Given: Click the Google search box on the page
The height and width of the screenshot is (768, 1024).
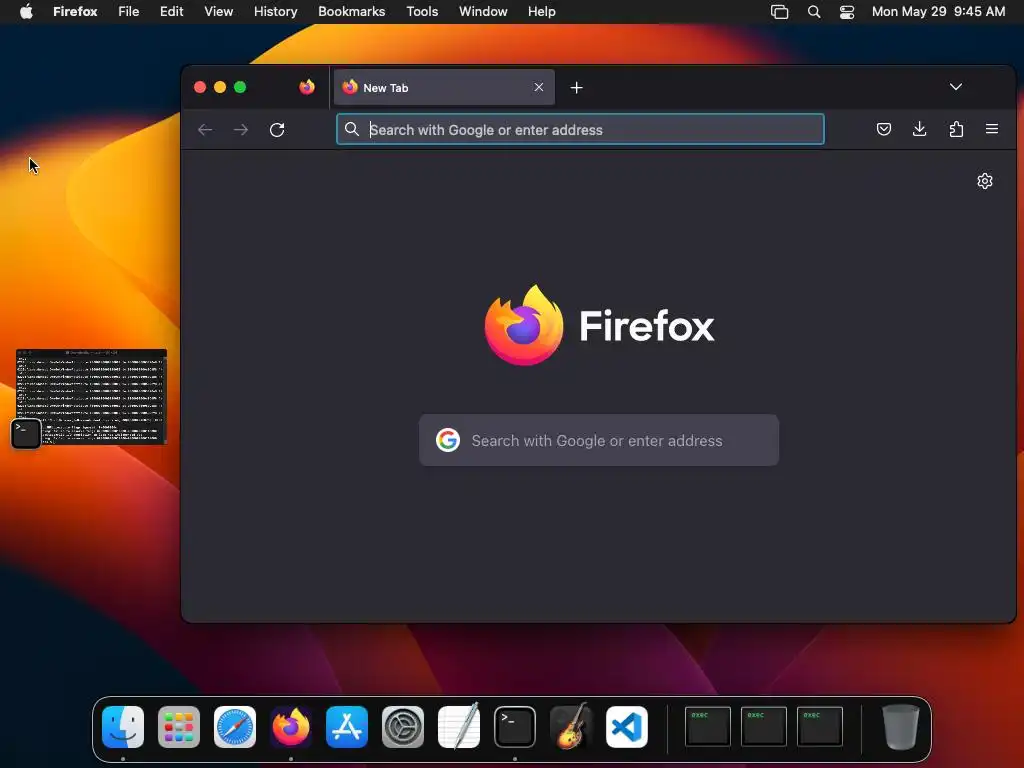Looking at the screenshot, I should [x=599, y=440].
